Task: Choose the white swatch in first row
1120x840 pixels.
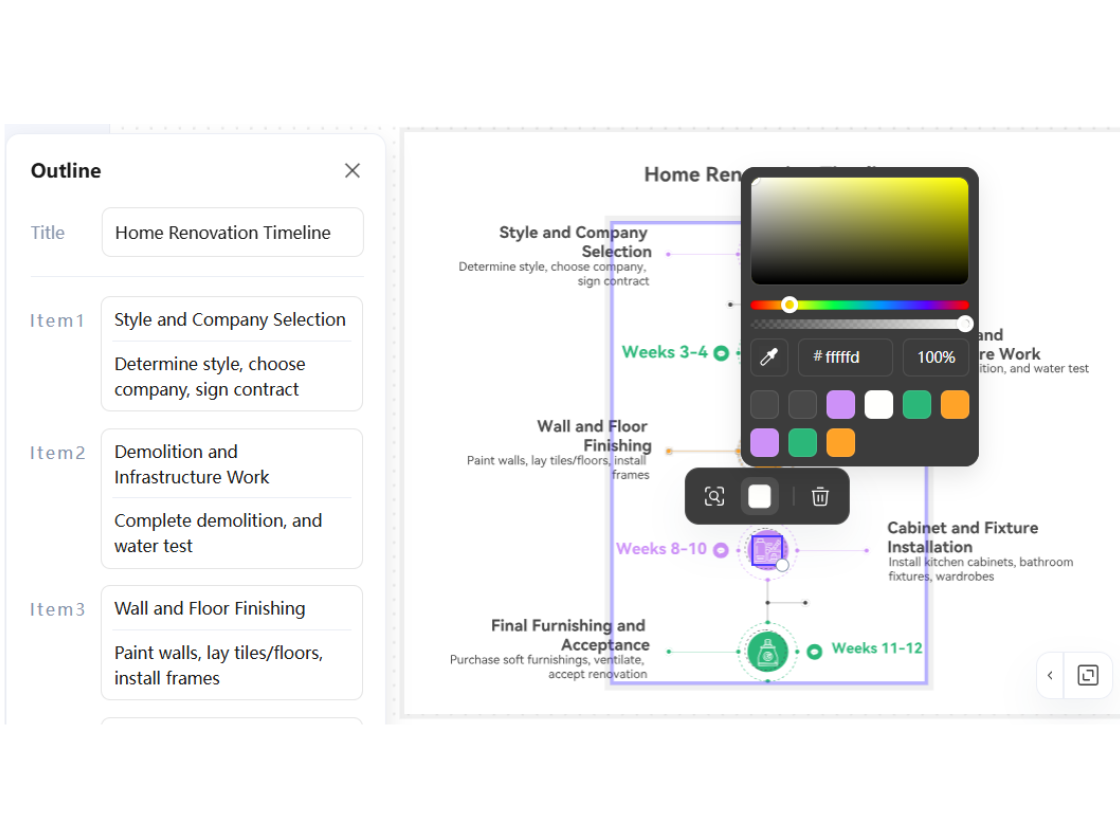Action: [878, 405]
